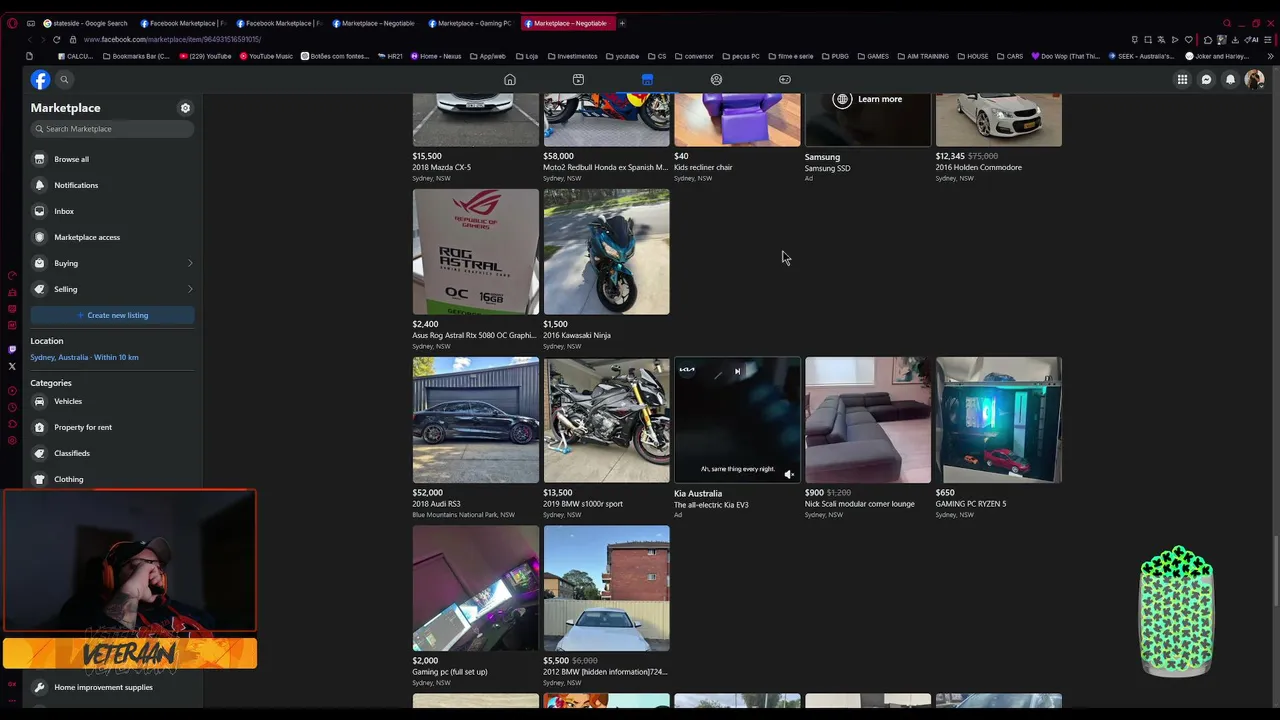Open the Groups icon in top nav
This screenshot has width=1280, height=720.
[716, 80]
